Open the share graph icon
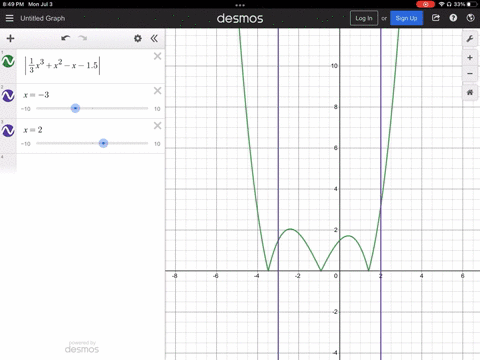Image resolution: width=480 pixels, height=360 pixels. point(436,18)
